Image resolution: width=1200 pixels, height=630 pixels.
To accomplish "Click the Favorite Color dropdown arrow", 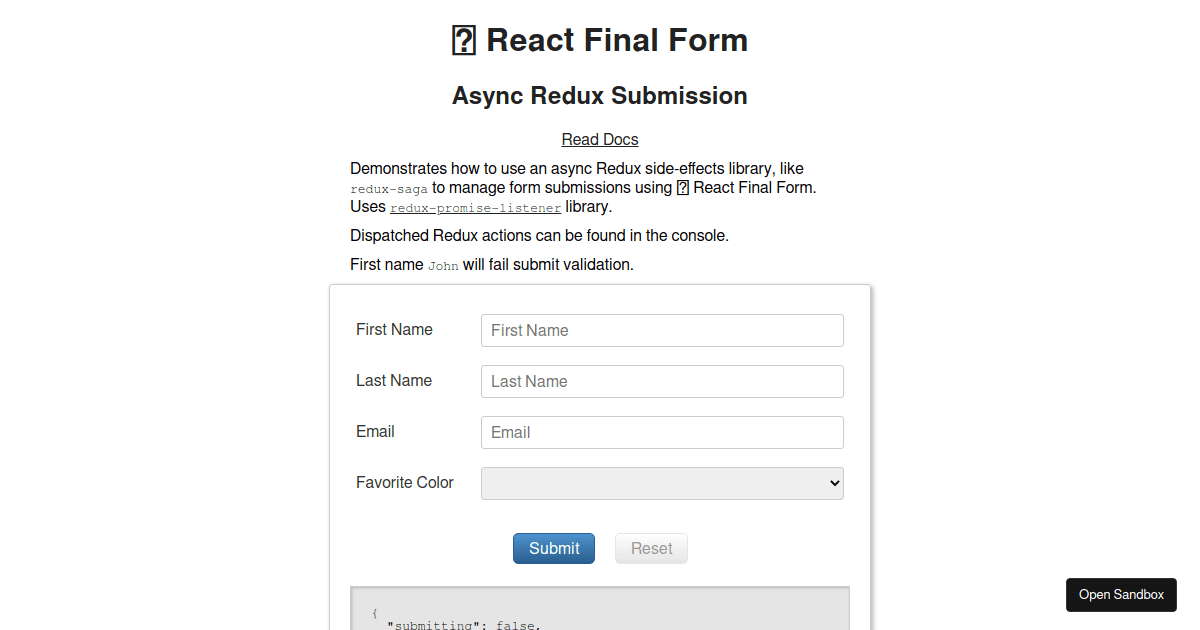I will pos(835,483).
